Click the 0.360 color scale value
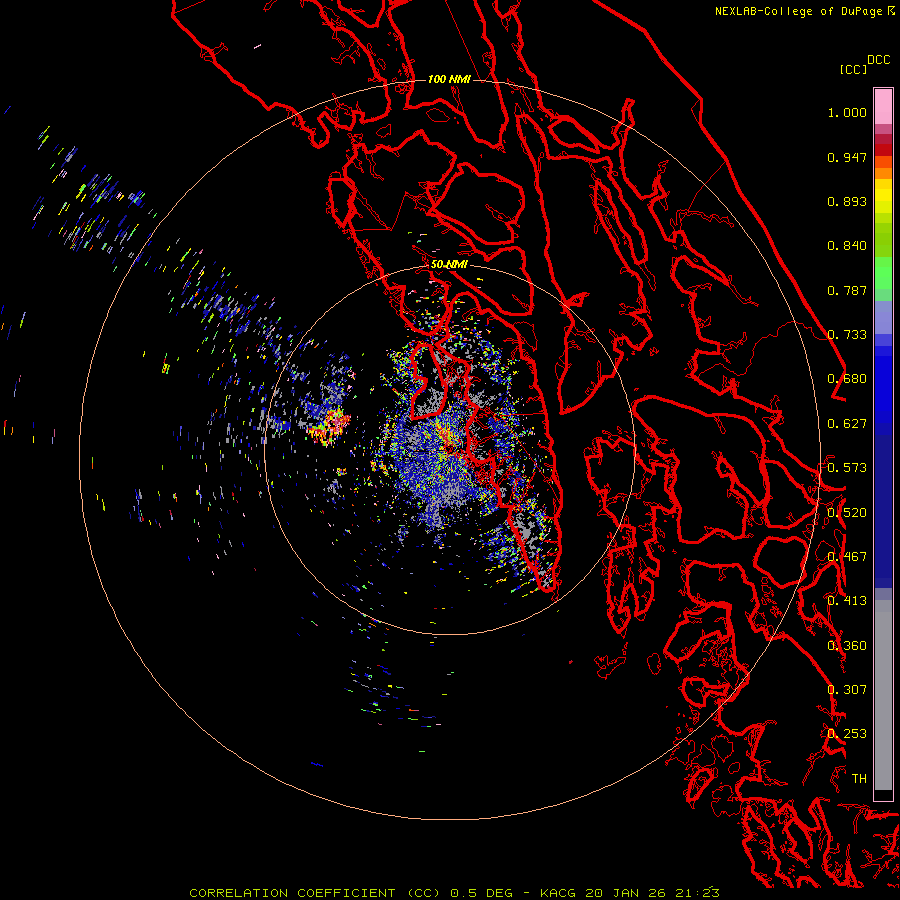The image size is (900, 900). point(847,646)
